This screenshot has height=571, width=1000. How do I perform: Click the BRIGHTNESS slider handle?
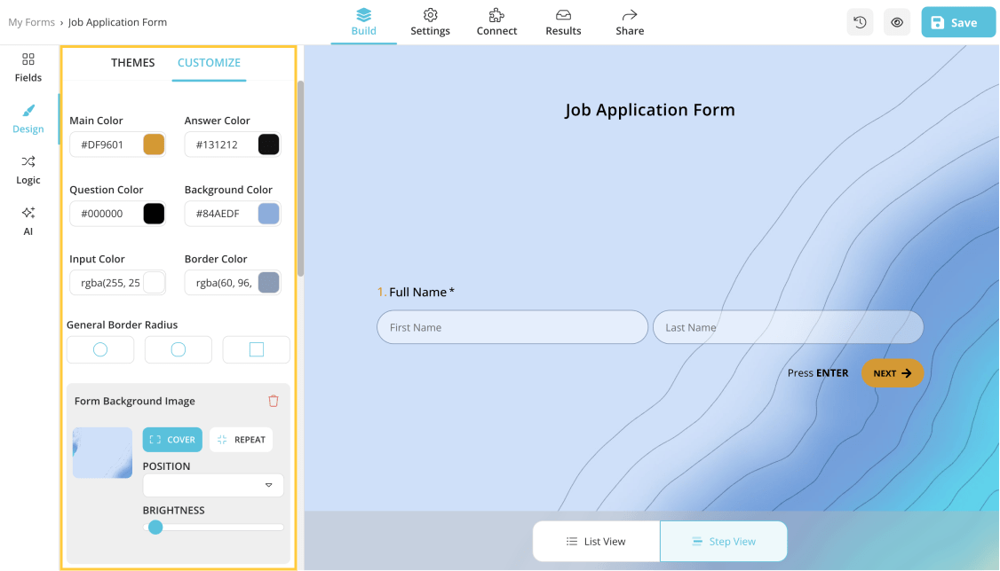coord(155,527)
